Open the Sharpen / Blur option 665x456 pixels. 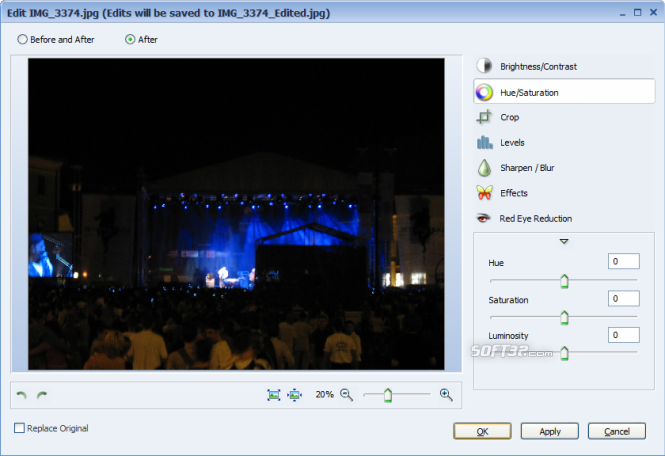tap(564, 168)
